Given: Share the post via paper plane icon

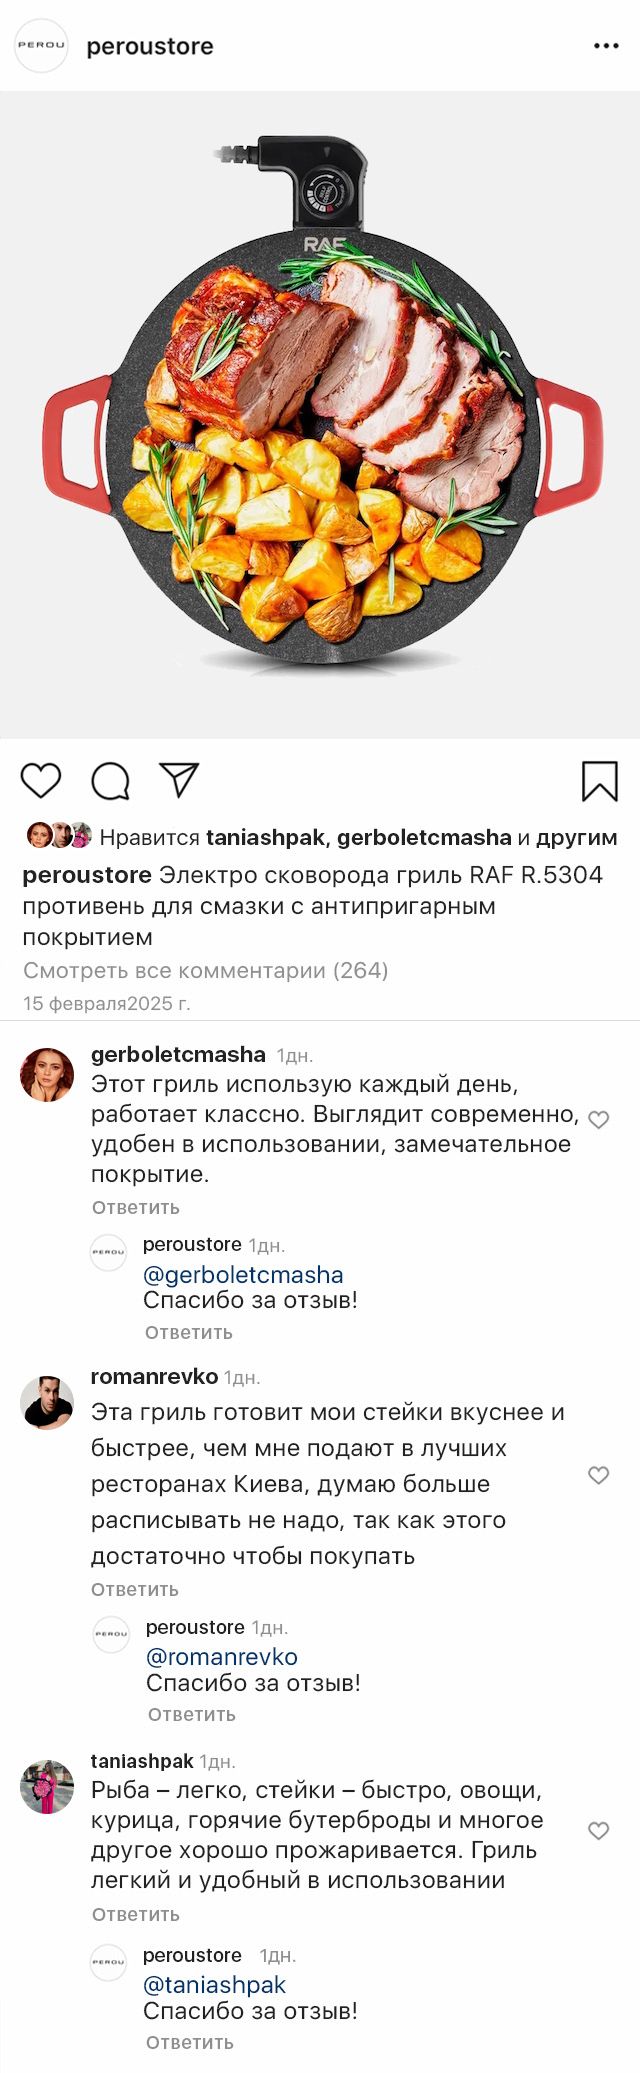Looking at the screenshot, I should pyautogui.click(x=180, y=780).
